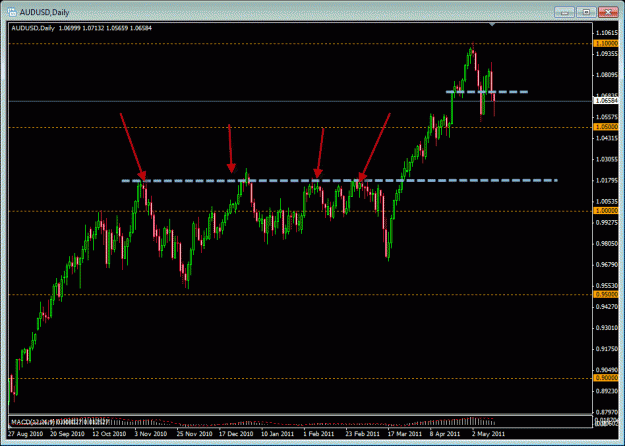Select the short dashed line near 1.06584
Image resolution: width=625 pixels, height=446 pixels.
pos(487,92)
